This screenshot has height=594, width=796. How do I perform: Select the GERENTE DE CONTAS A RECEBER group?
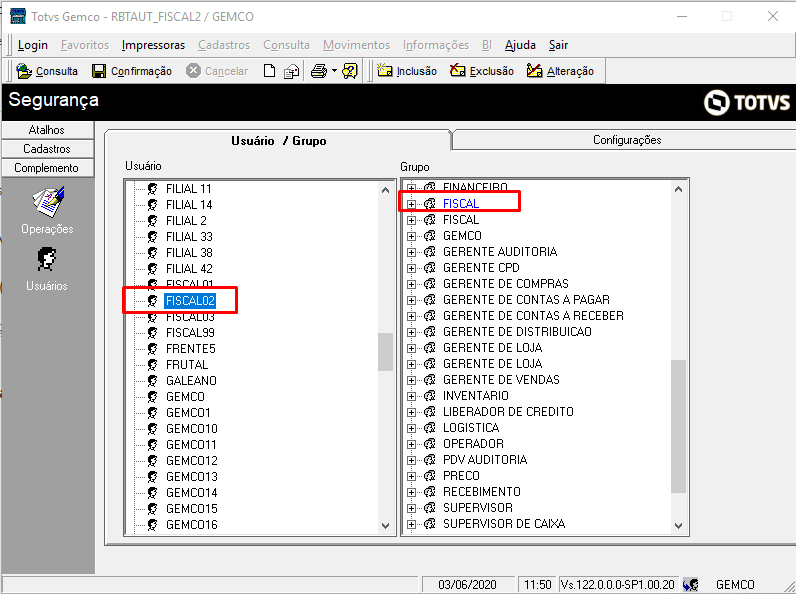click(533, 316)
